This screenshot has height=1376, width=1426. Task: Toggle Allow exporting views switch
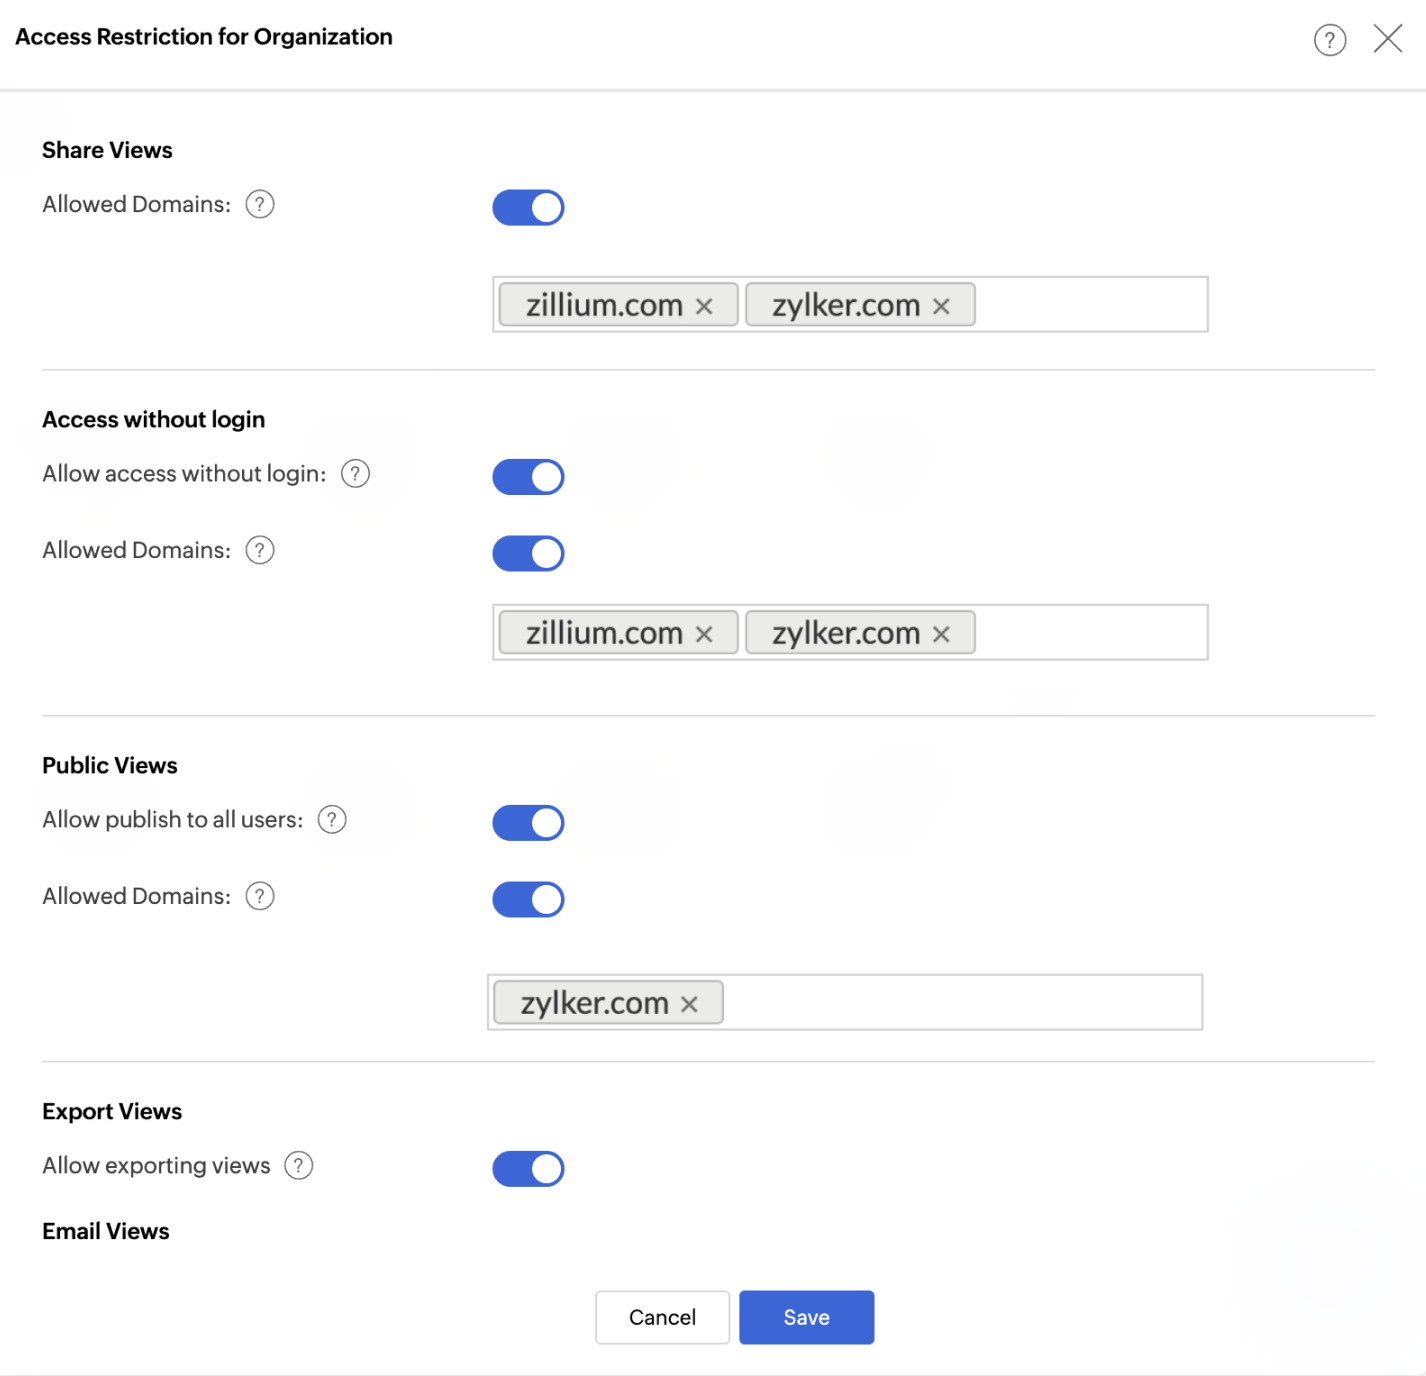(528, 1169)
